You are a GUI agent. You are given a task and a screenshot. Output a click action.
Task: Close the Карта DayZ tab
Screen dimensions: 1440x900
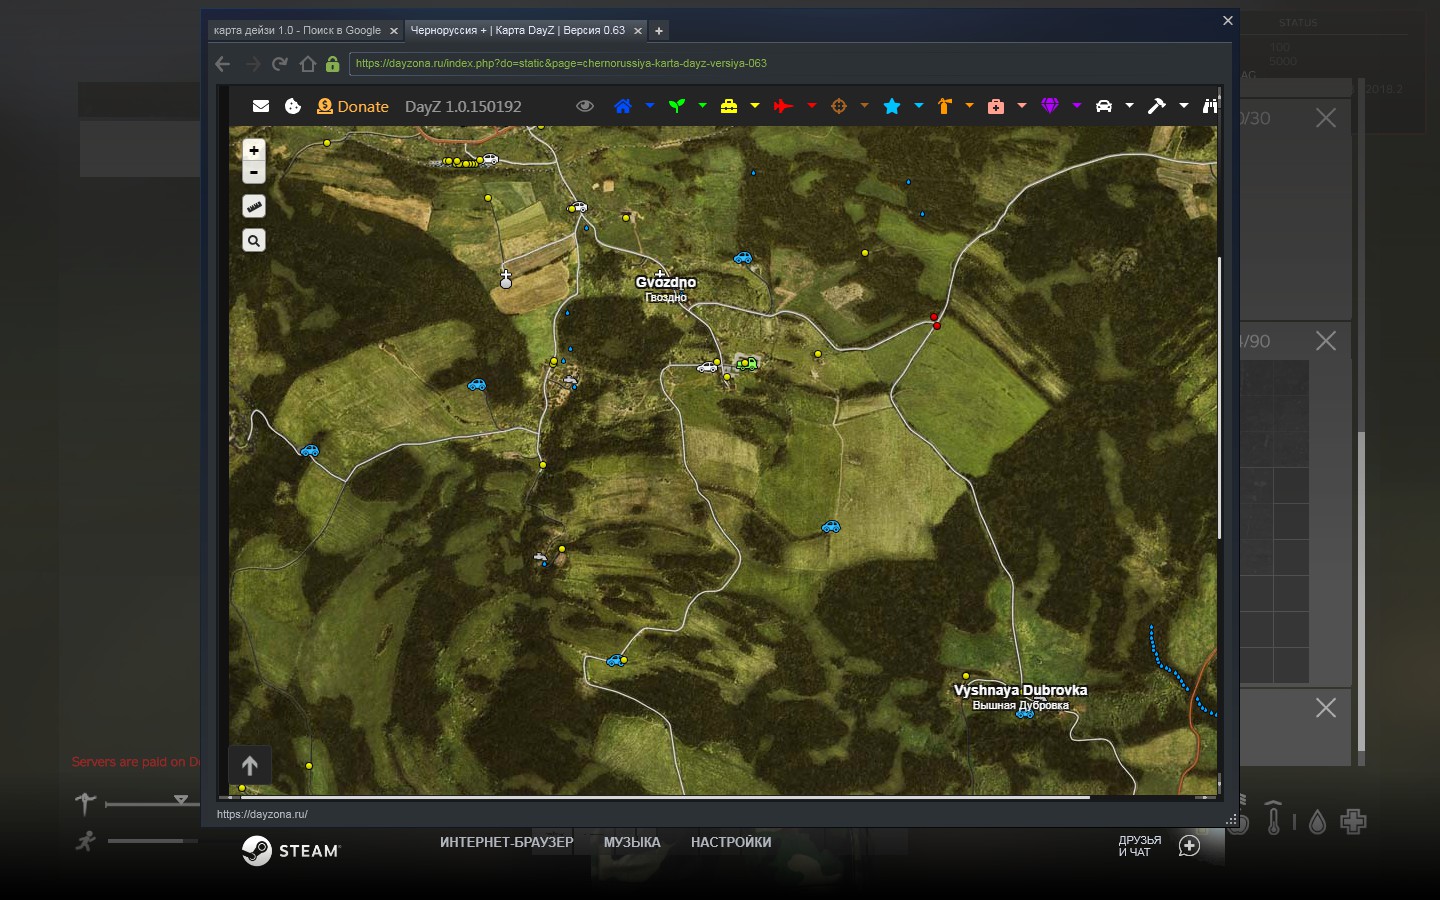tap(638, 31)
